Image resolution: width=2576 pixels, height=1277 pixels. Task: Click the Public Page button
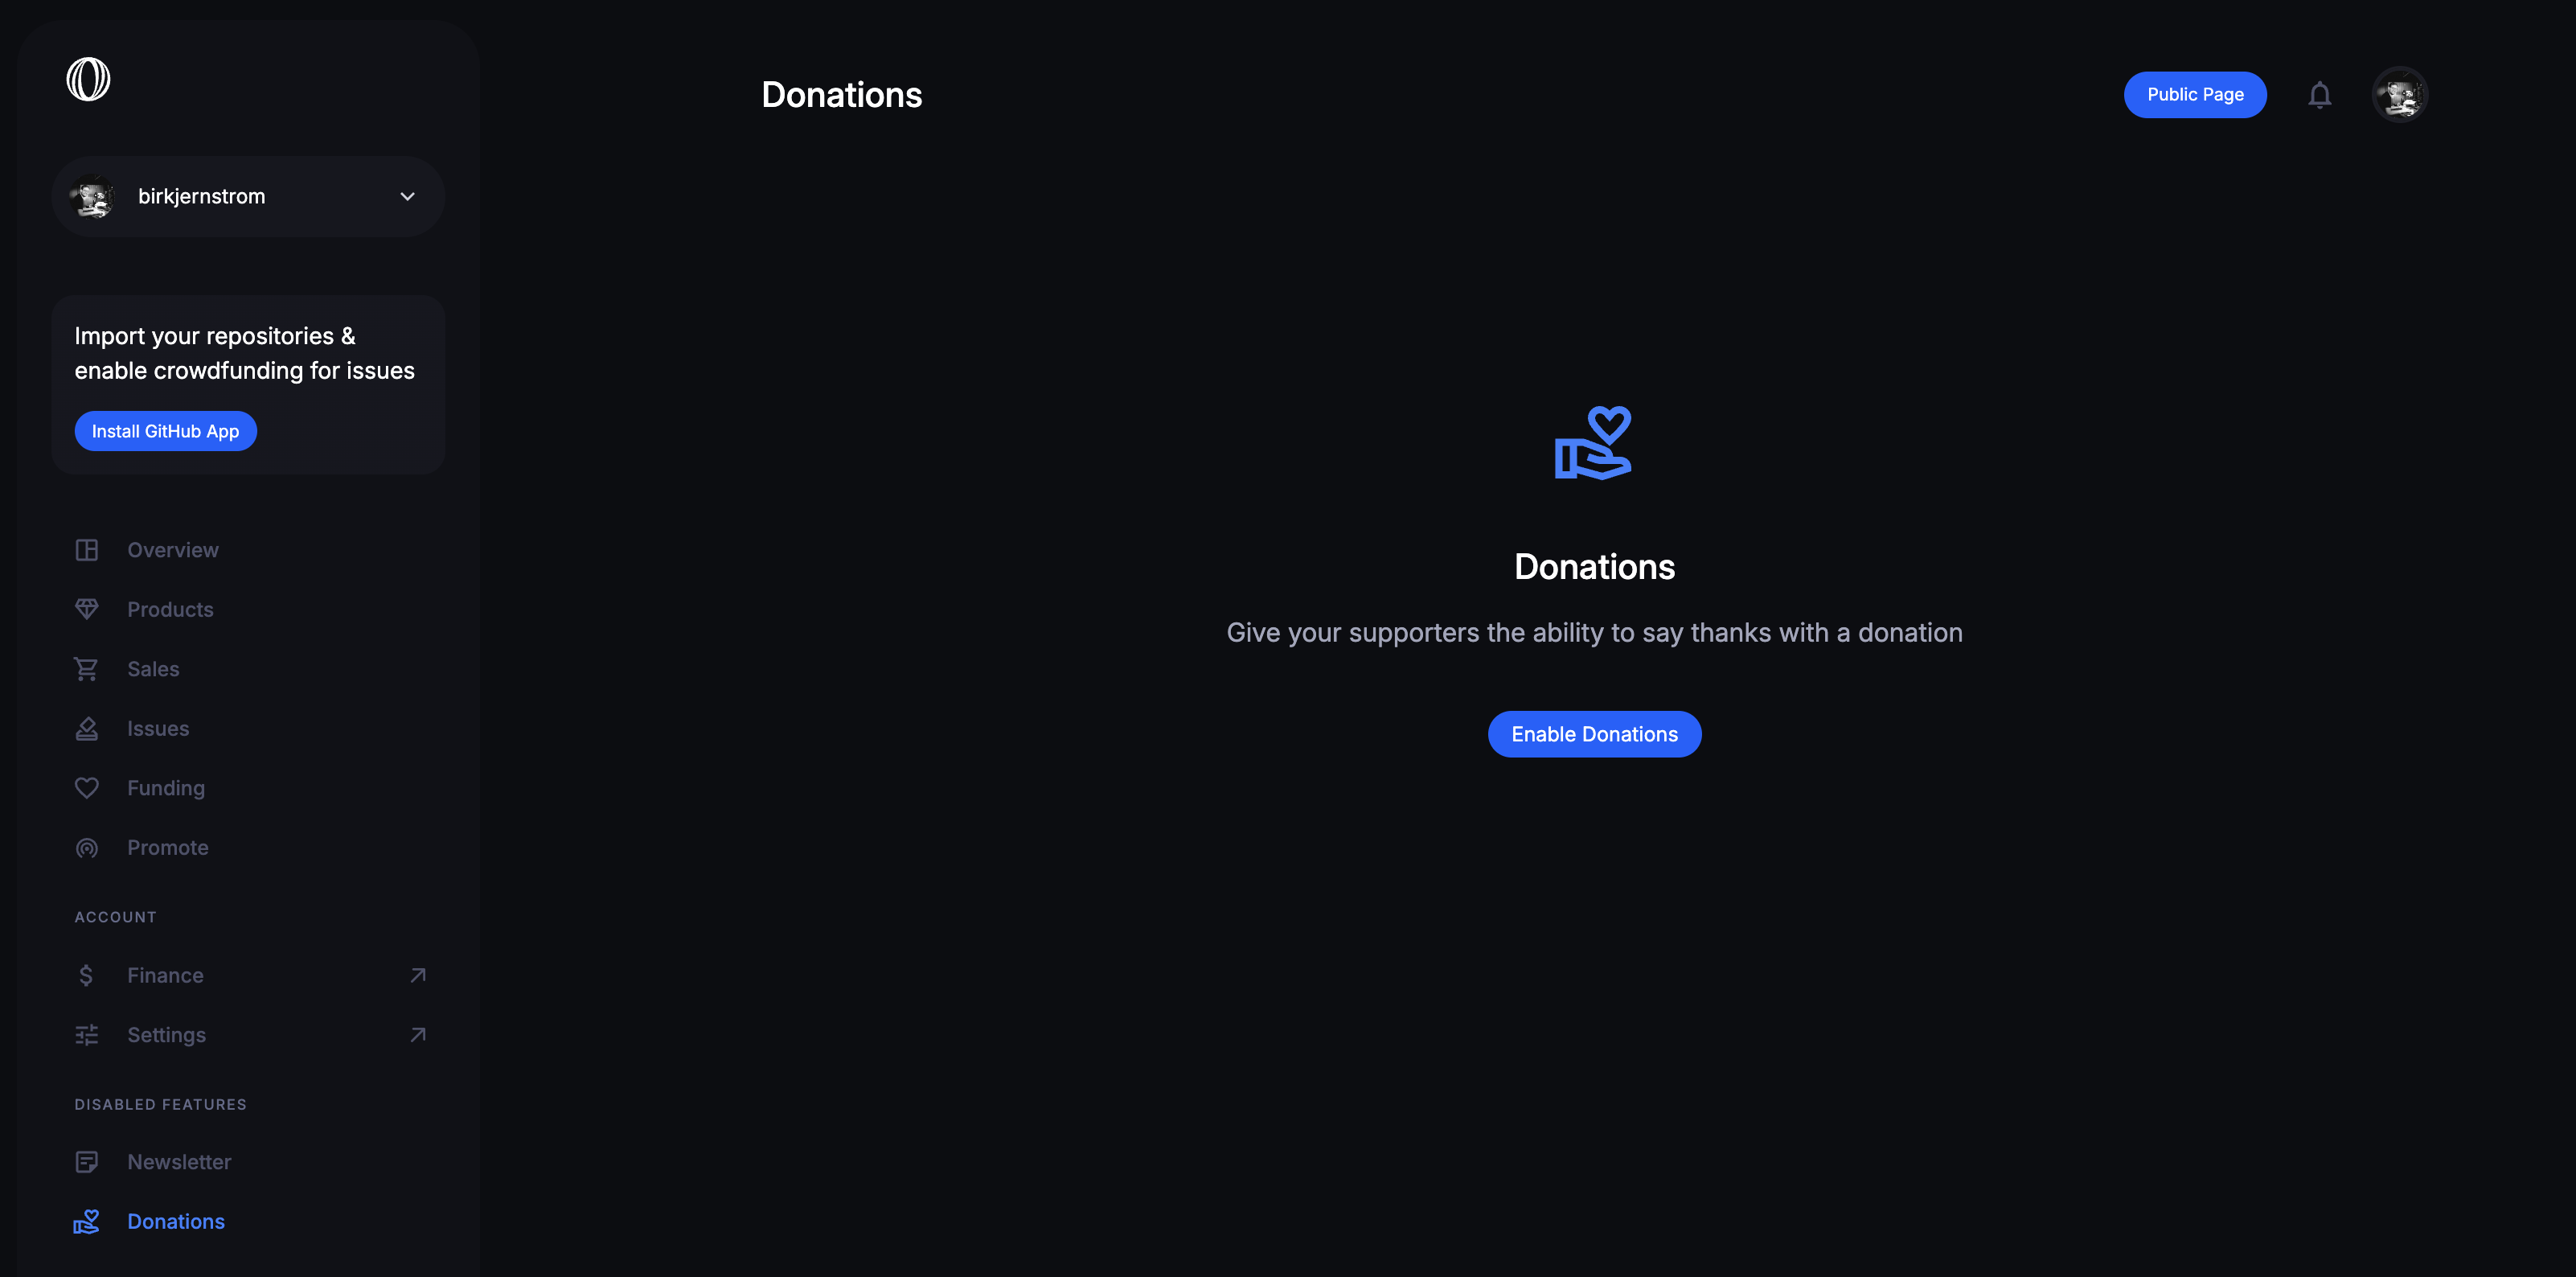[x=2195, y=93]
